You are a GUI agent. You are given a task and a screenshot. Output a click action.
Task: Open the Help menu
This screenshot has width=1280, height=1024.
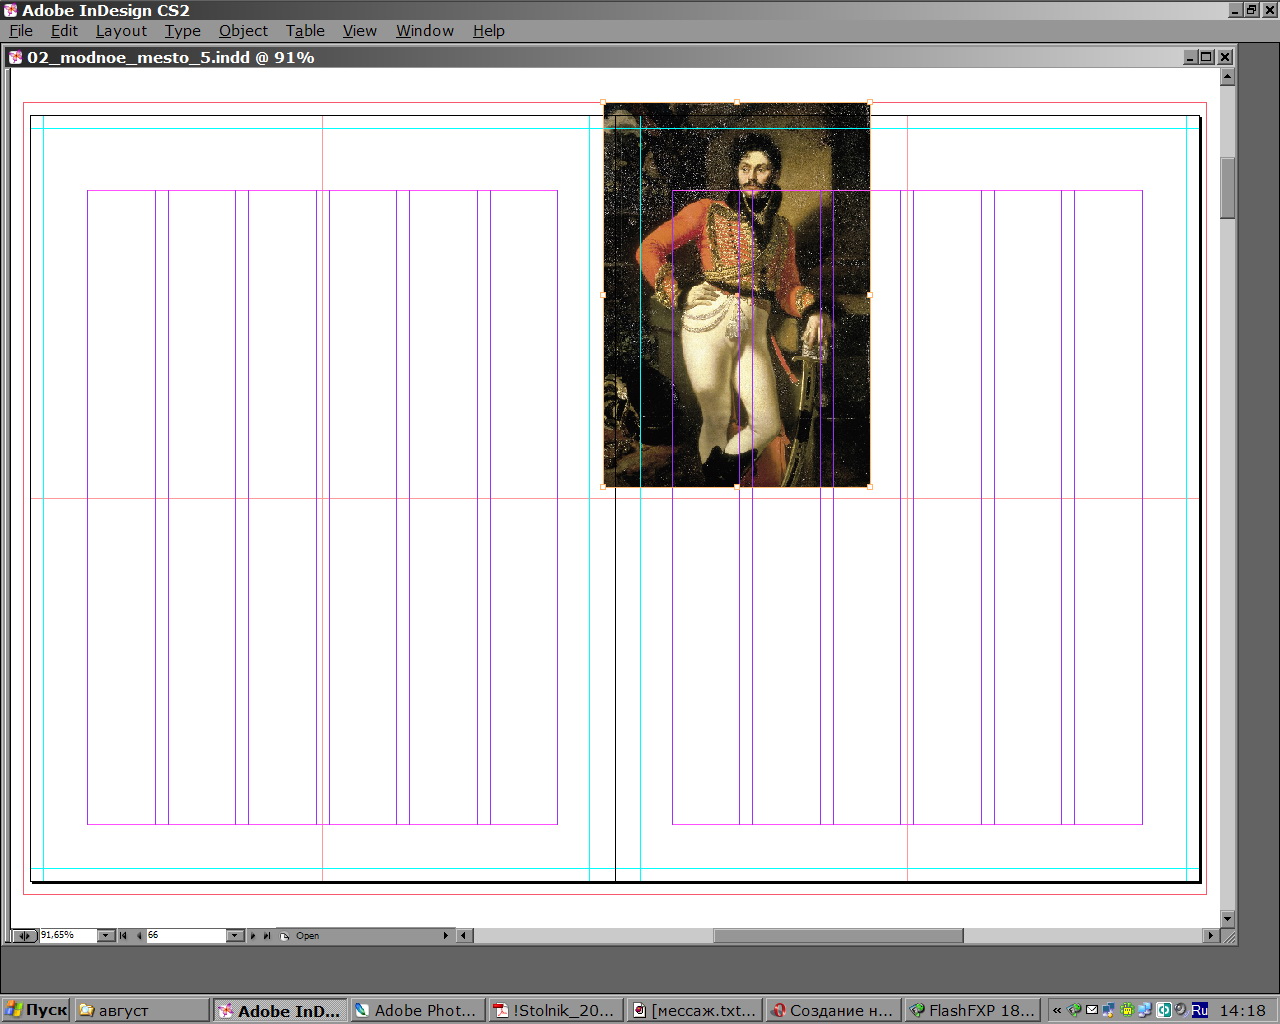(488, 31)
